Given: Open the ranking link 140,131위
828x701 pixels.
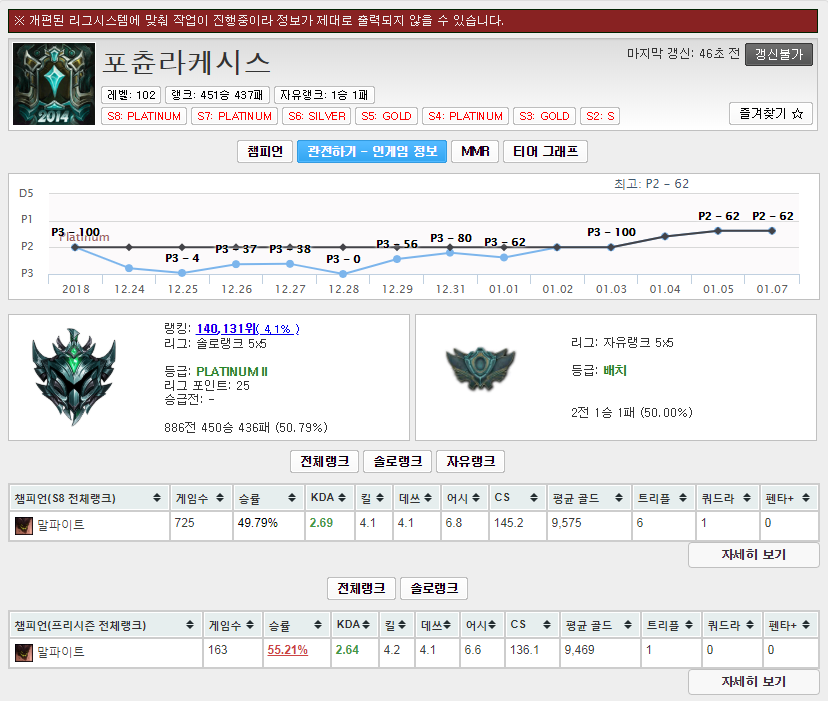Looking at the screenshot, I should point(248,329).
